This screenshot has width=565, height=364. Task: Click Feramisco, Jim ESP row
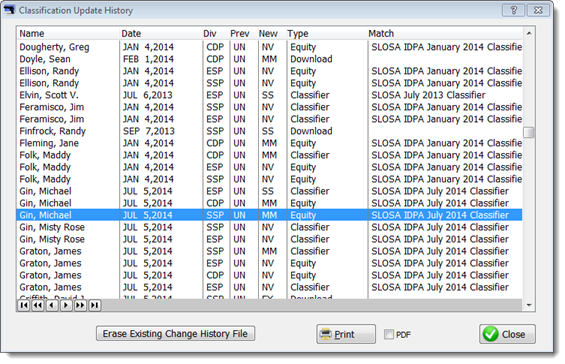coord(270,119)
